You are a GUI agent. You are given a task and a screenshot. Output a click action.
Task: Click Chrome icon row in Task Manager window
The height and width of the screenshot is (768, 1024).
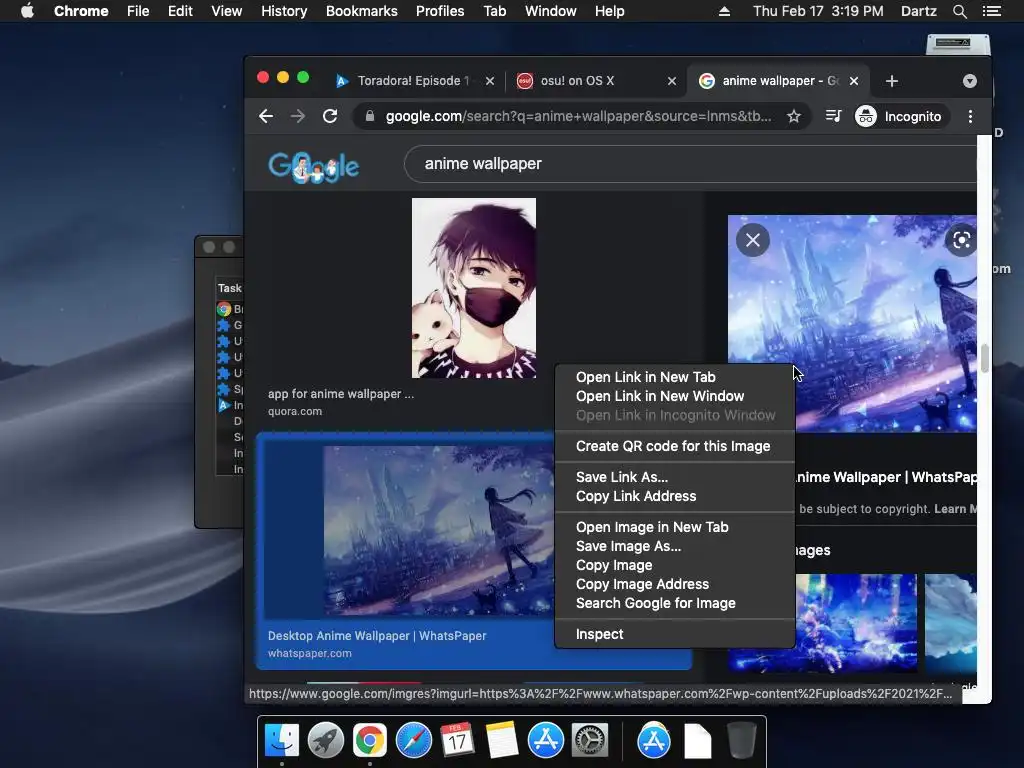(230, 309)
